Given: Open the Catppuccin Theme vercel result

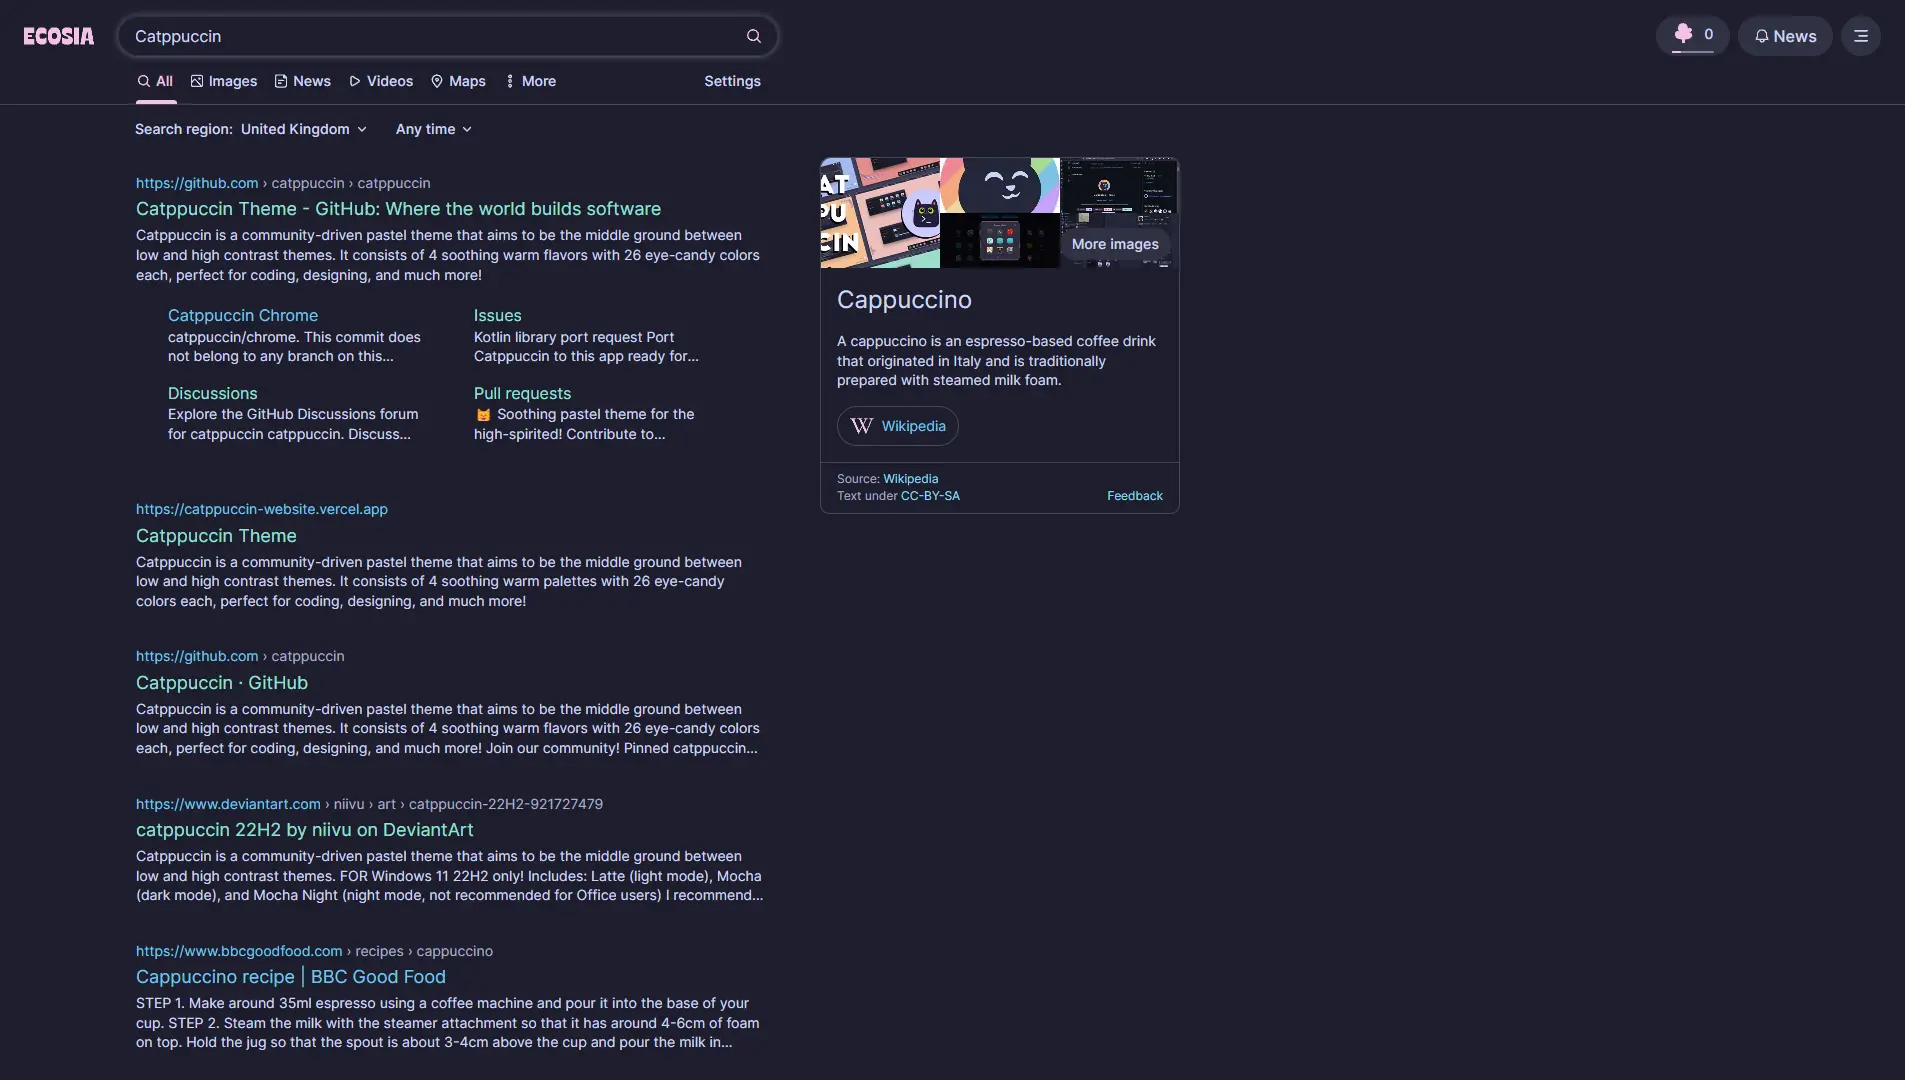Looking at the screenshot, I should [216, 536].
